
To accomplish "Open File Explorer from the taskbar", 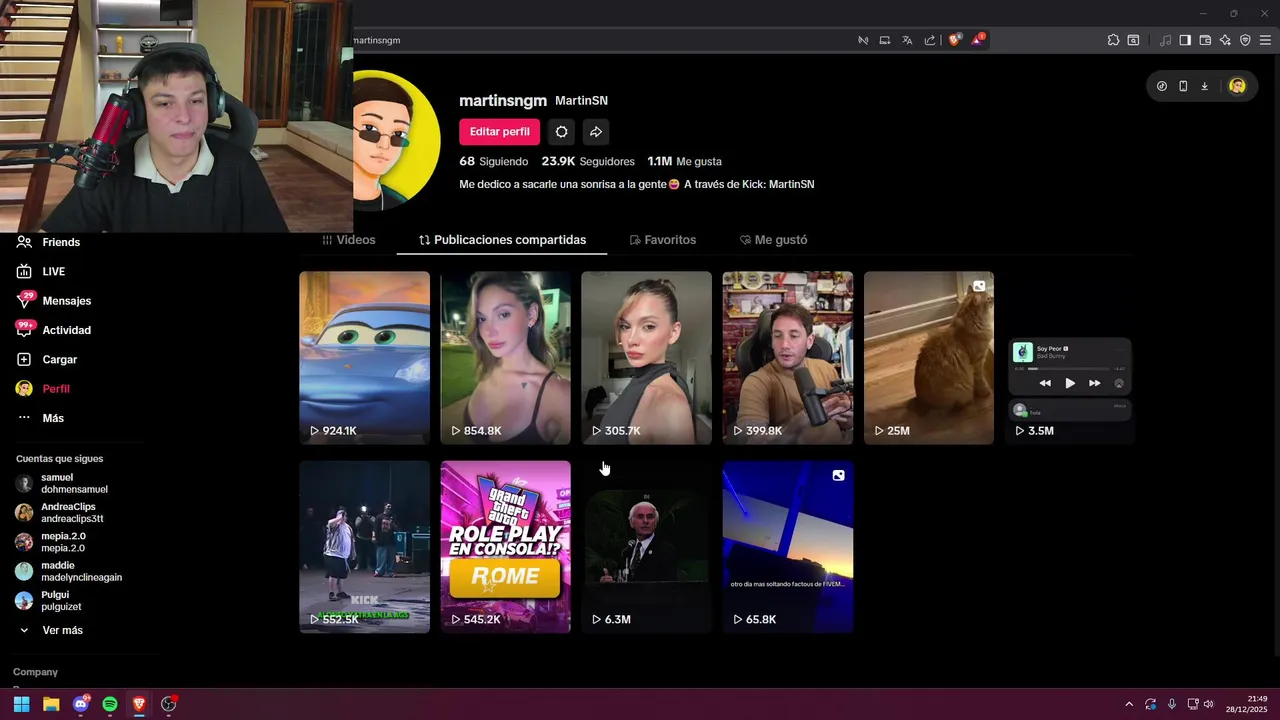I will (x=51, y=704).
